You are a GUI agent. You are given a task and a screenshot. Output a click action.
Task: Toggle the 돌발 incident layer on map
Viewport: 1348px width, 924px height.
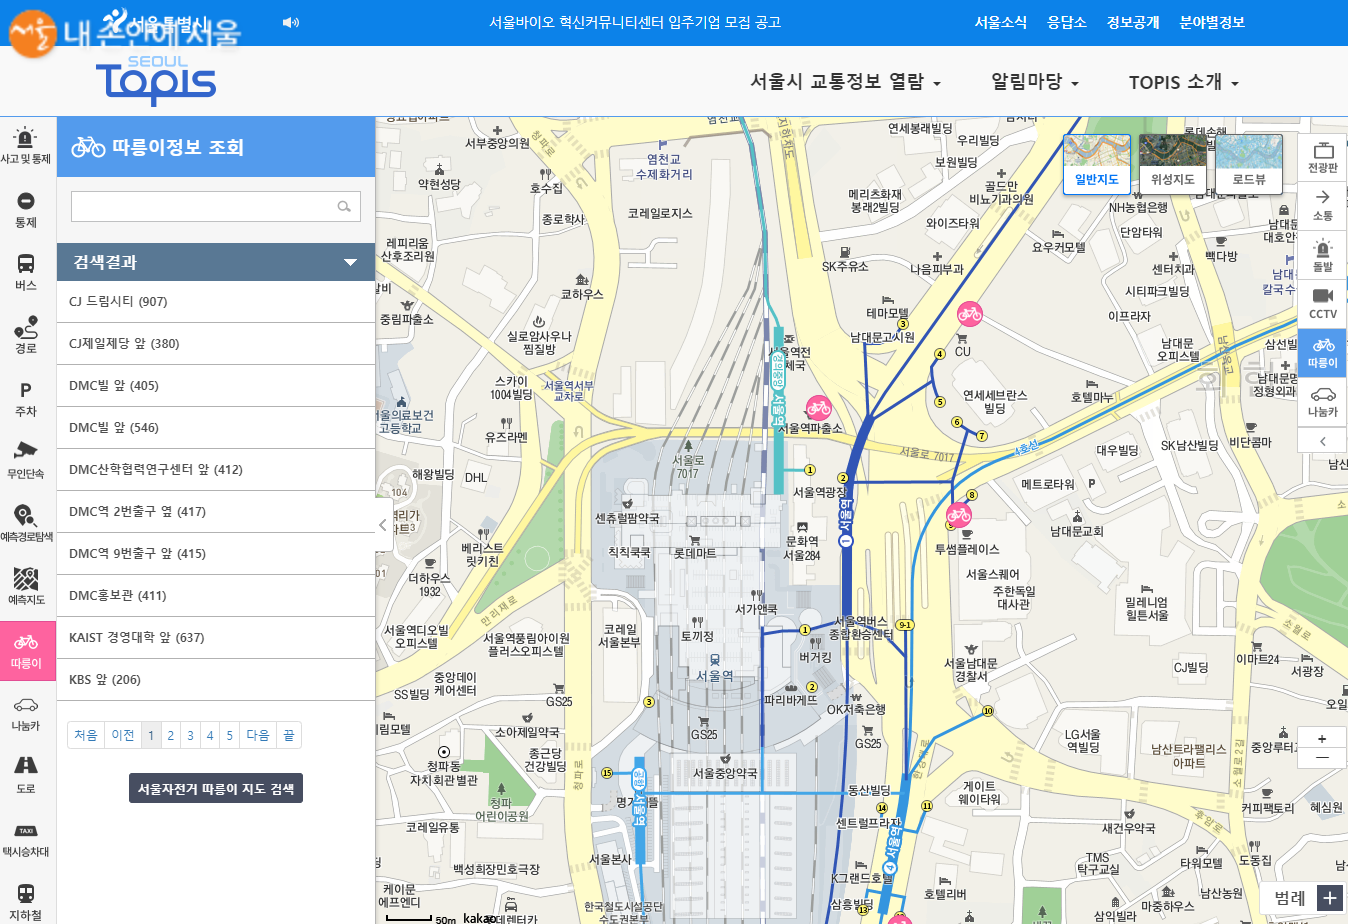click(1322, 254)
